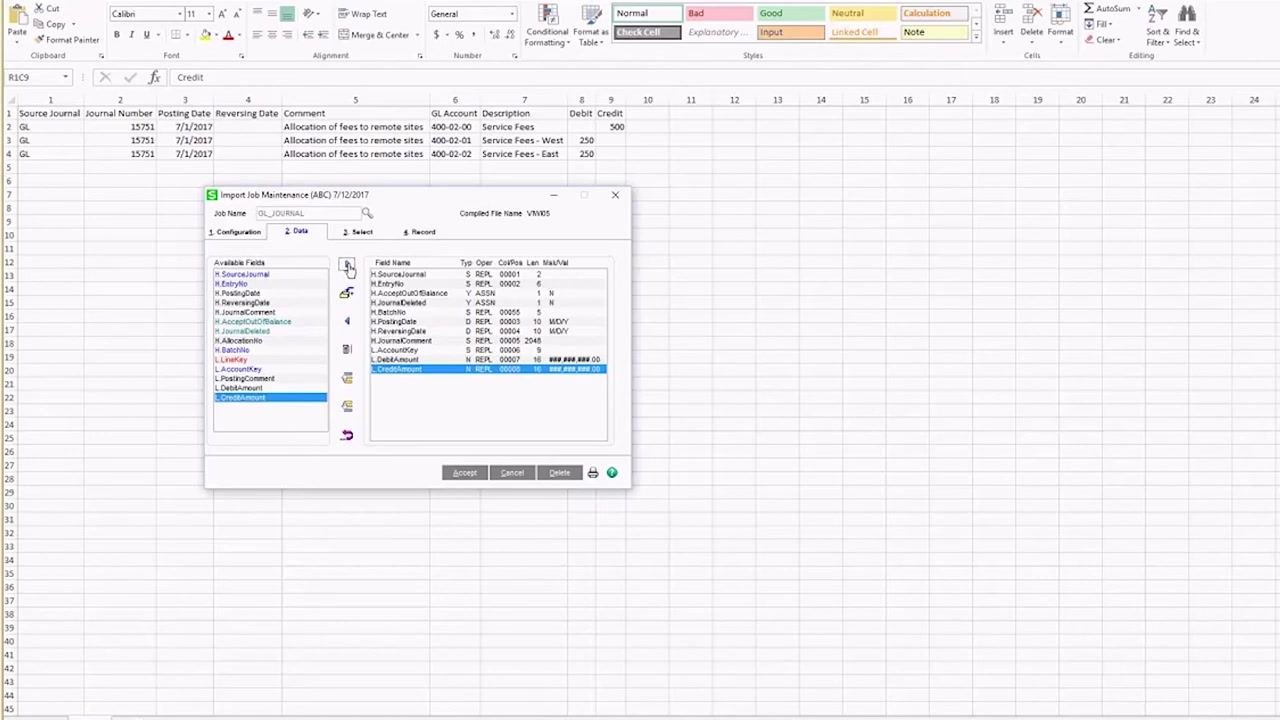Expand the Merge & Center dropdown arrow

(416, 34)
